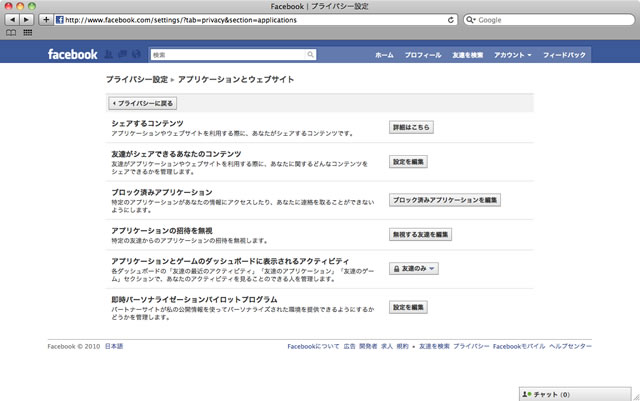Screen dimensions: 640x401
Task: Open the Top Sites grid icon
Action: 28,33
